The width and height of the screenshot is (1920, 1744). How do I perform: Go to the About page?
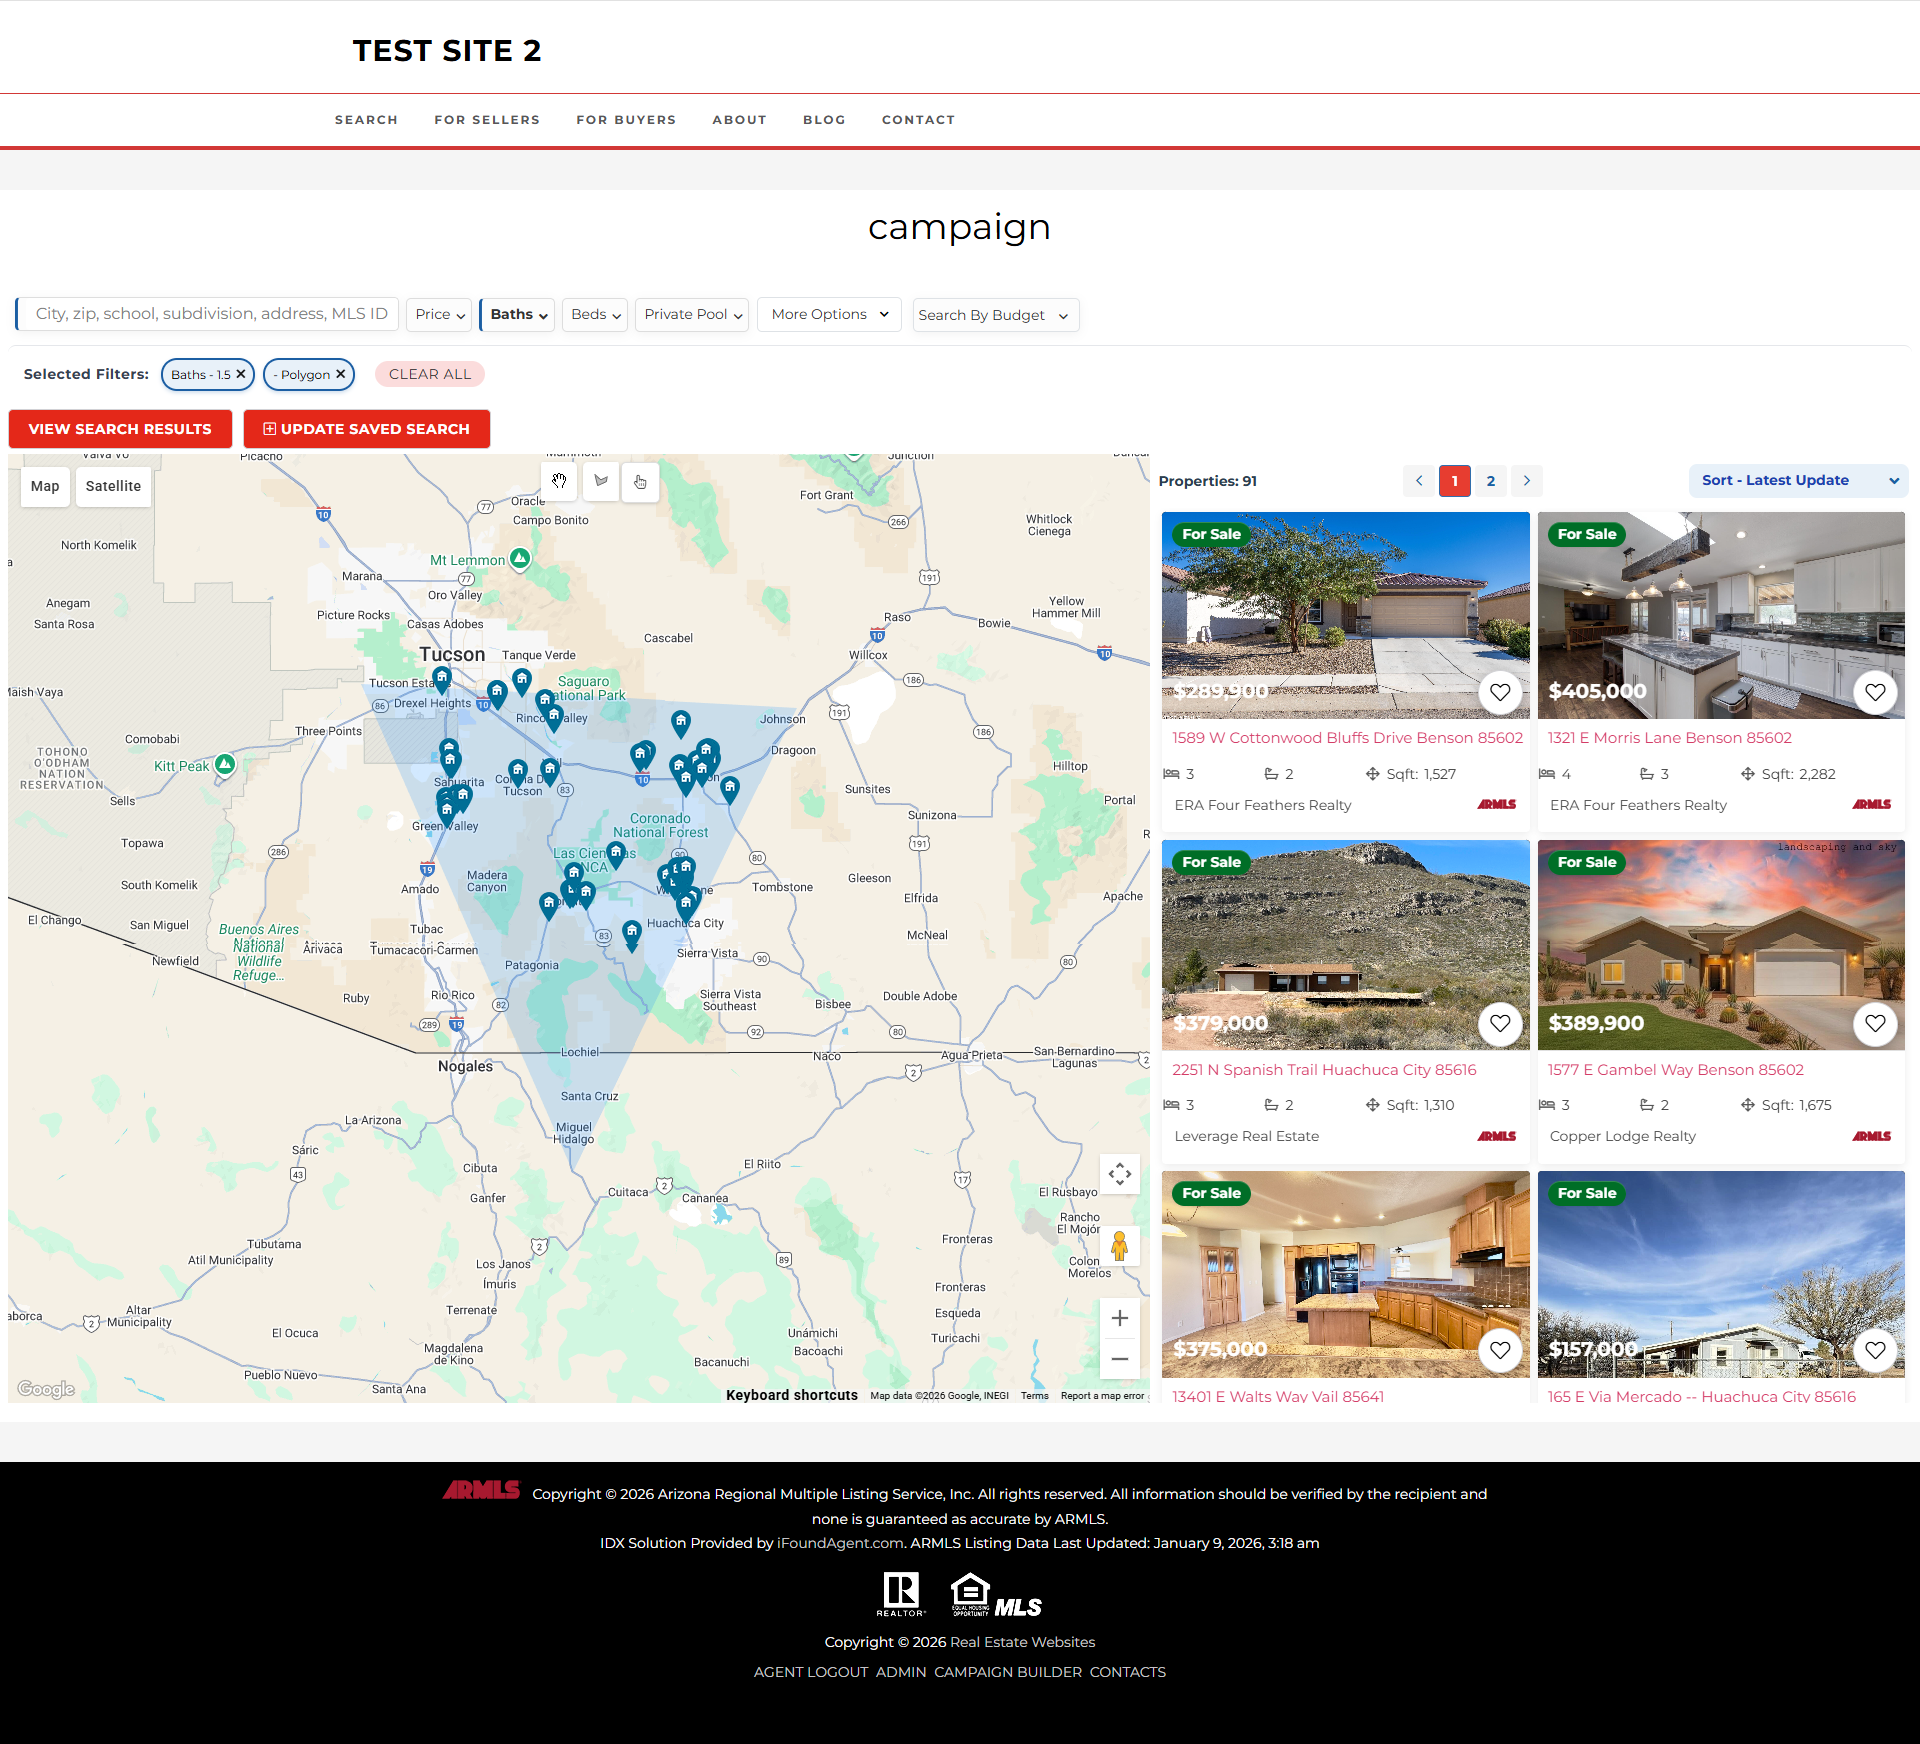point(740,120)
